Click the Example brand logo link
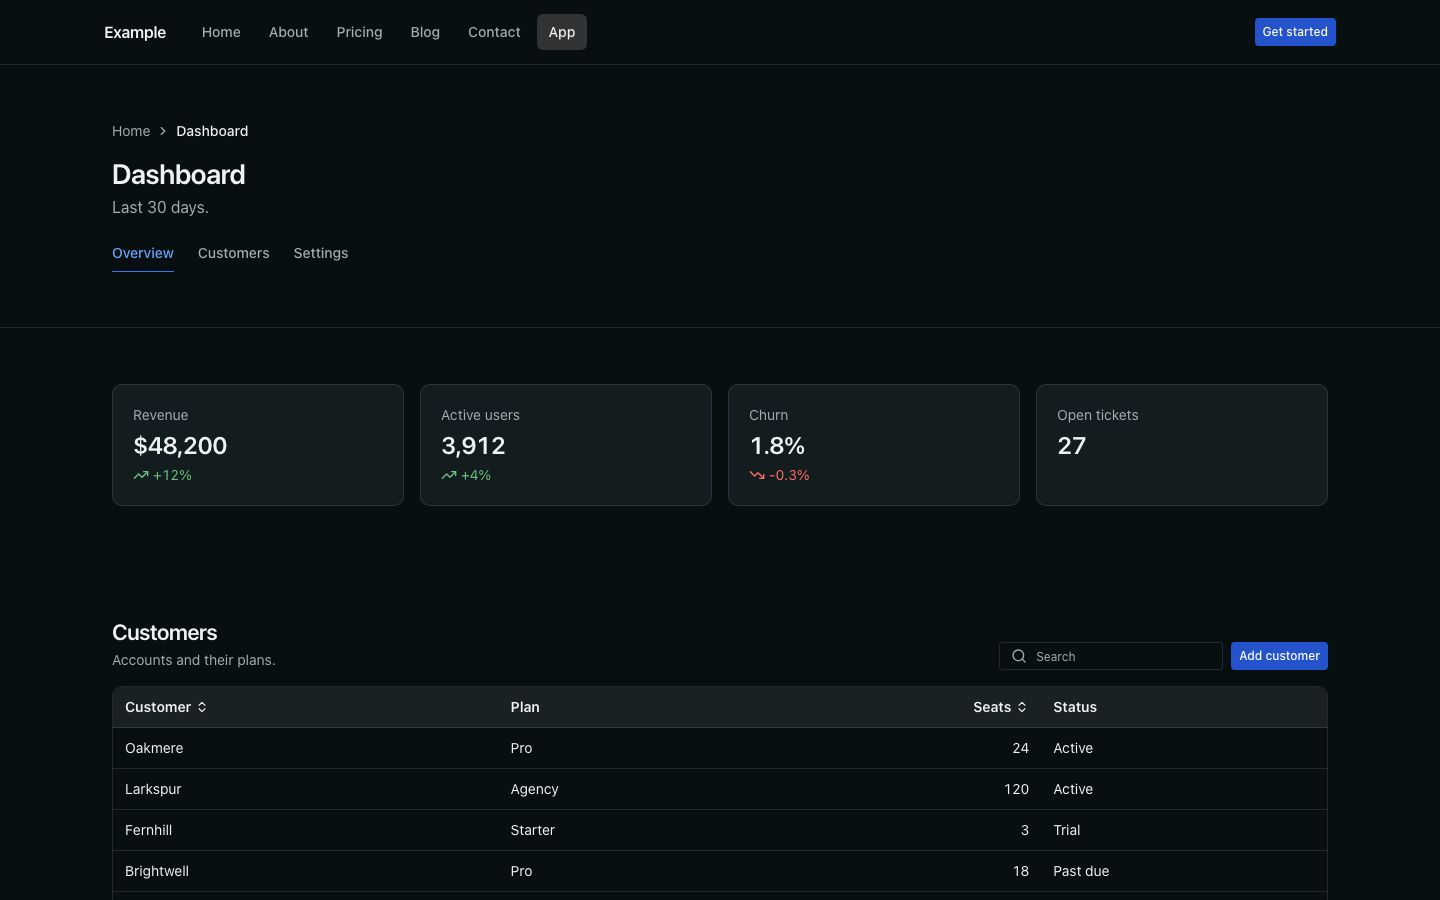 [135, 32]
